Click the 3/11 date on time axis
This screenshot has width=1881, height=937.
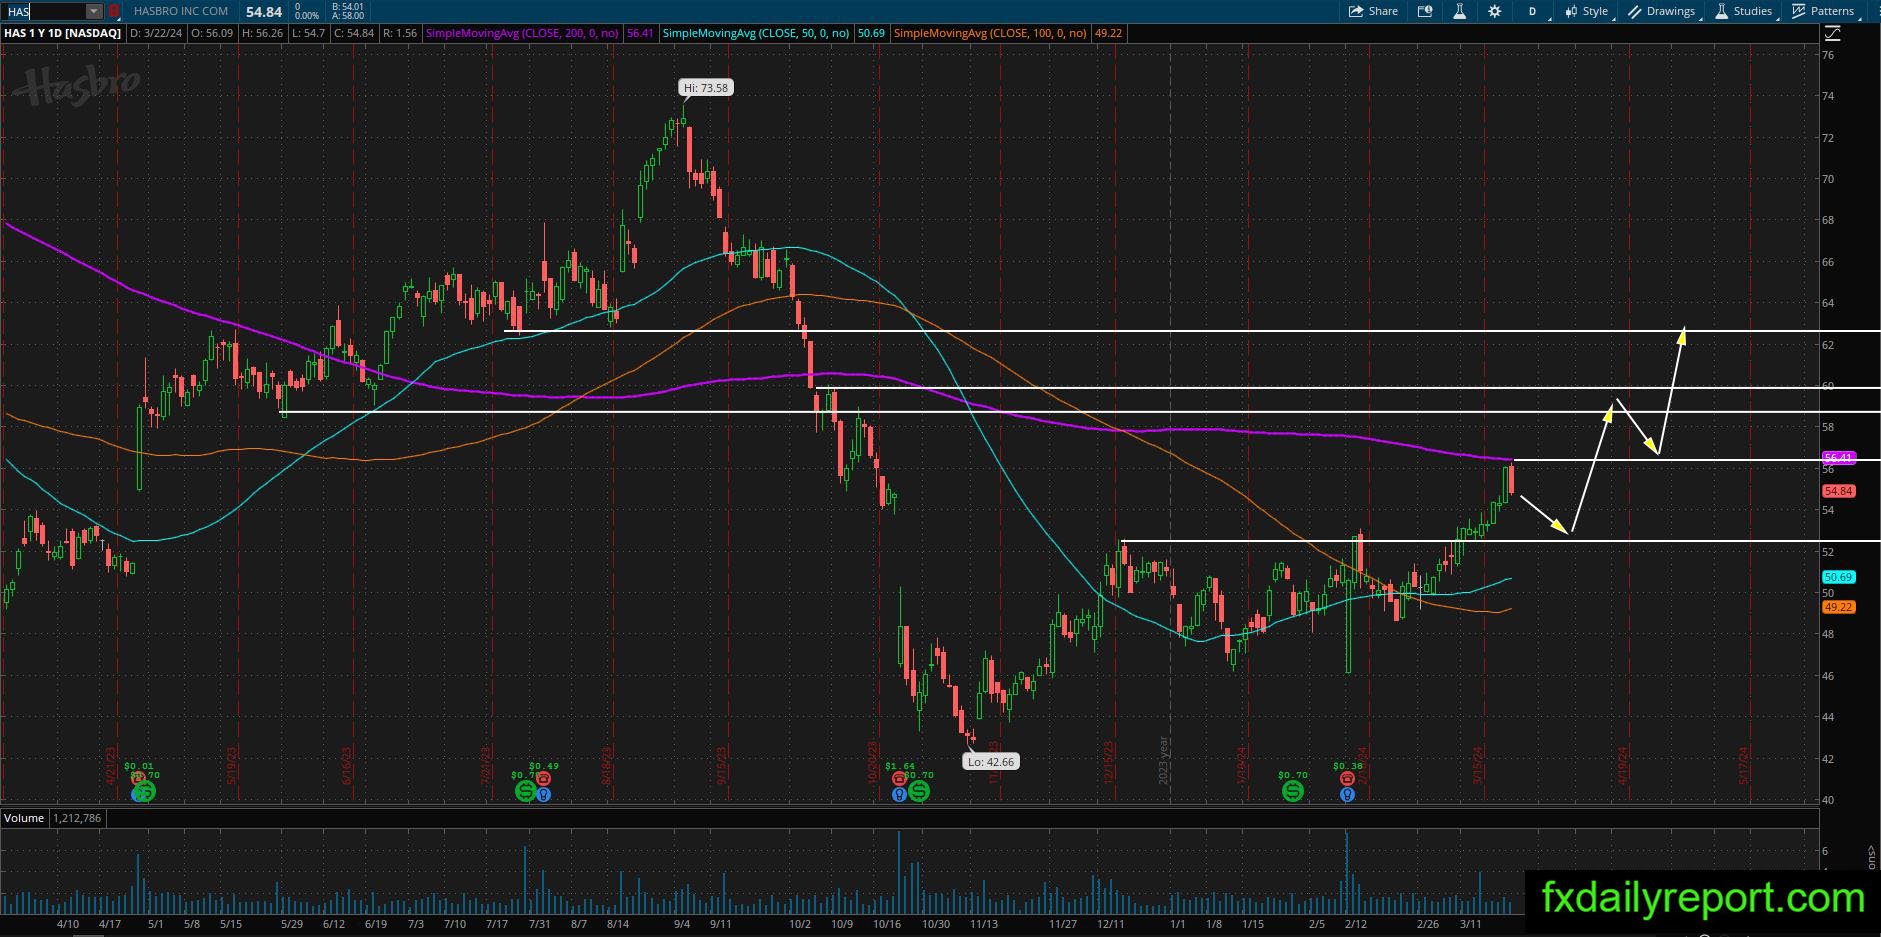[x=1470, y=924]
